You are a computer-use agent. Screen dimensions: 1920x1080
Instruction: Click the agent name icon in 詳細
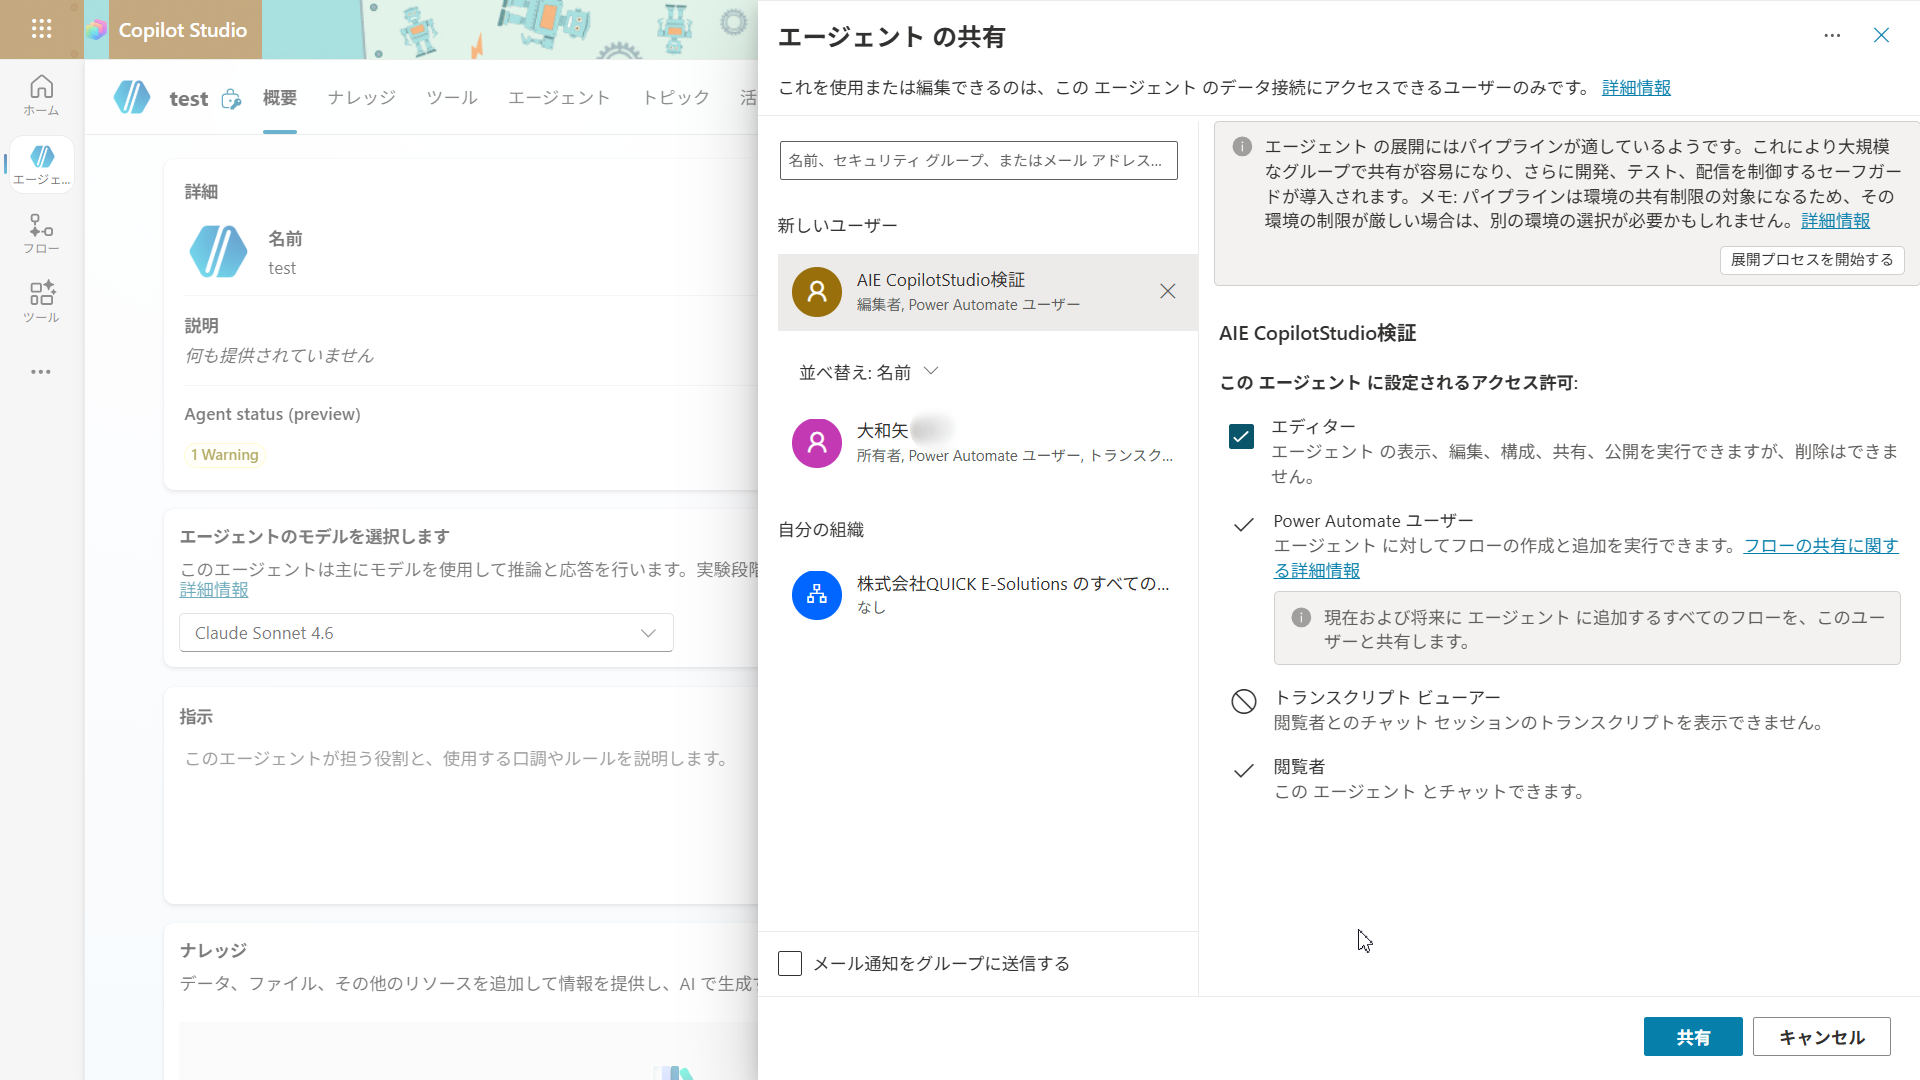pyautogui.click(x=218, y=252)
